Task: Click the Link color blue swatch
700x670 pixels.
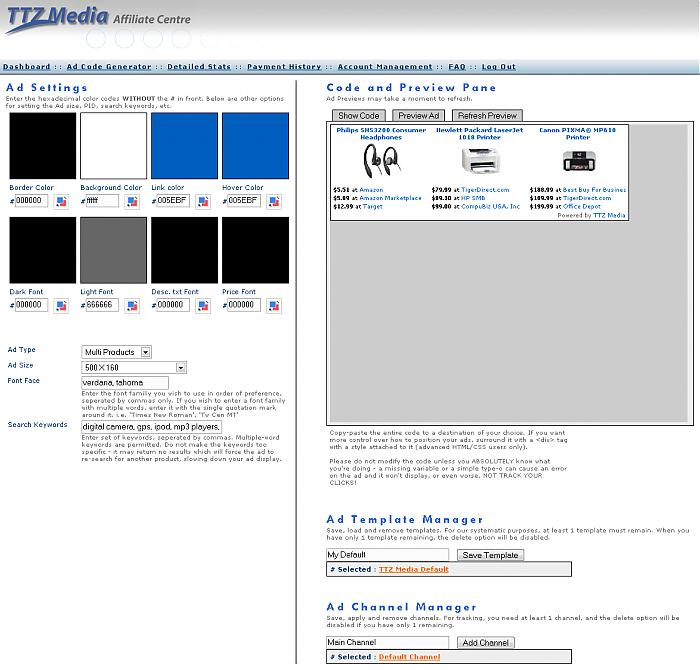Action: [x=184, y=146]
